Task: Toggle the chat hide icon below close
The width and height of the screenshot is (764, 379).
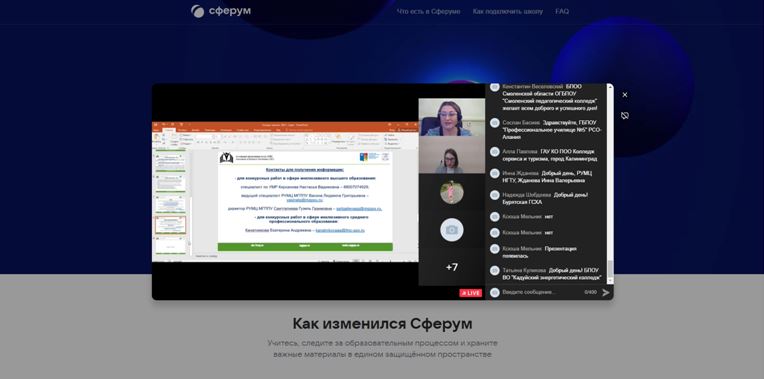Action: point(625,115)
